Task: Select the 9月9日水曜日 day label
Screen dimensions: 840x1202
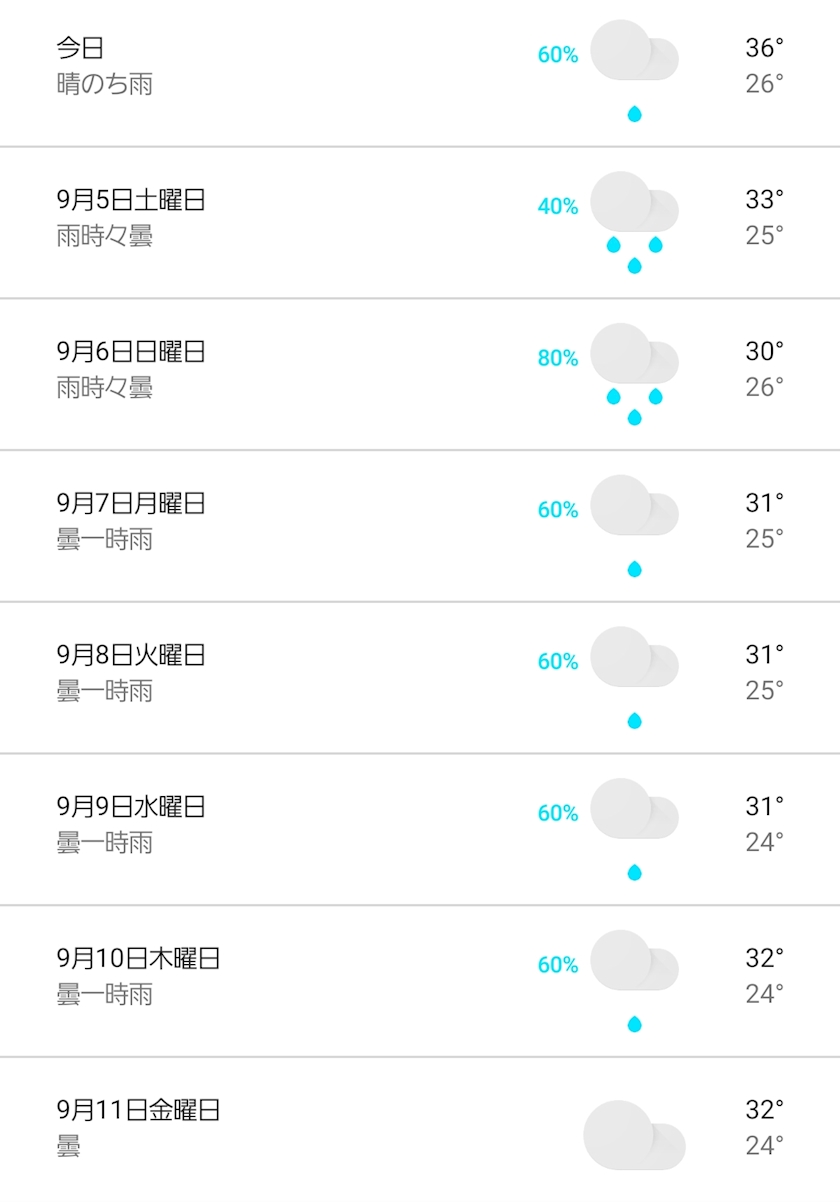Action: pos(131,807)
